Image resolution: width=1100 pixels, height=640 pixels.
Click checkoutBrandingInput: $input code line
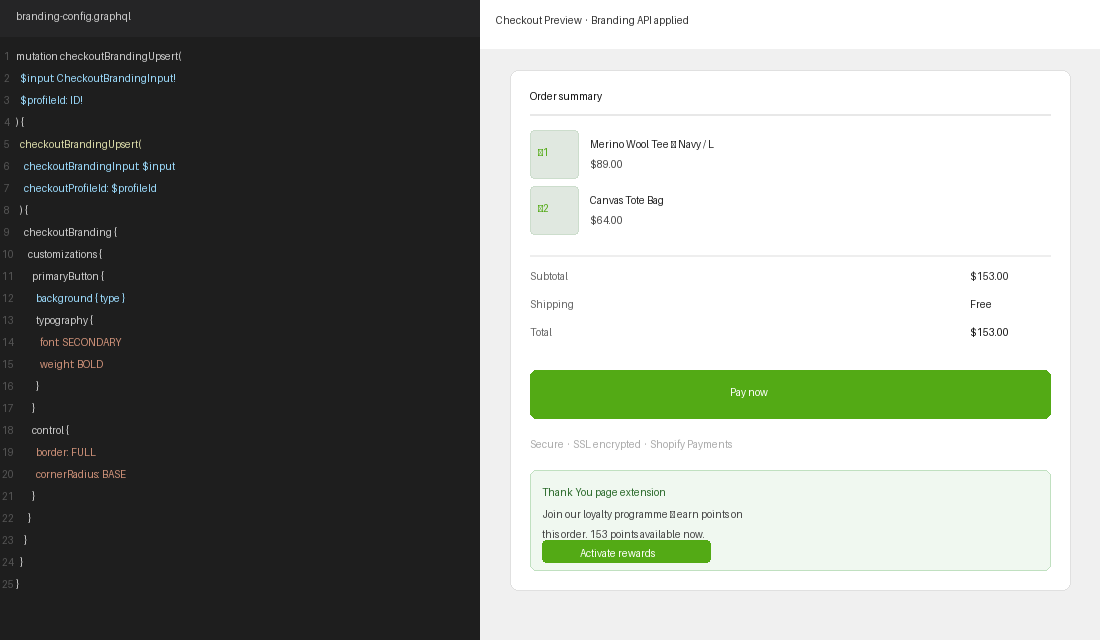pyautogui.click(x=100, y=166)
